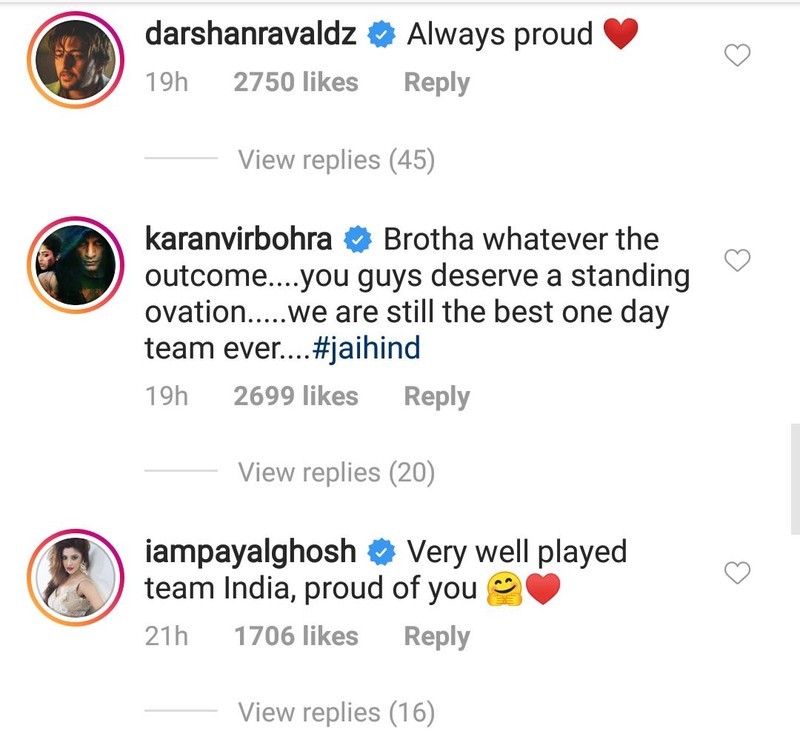800x734 pixels.
Task: Click the scrollbar thumb on the right edge
Action: point(795,478)
